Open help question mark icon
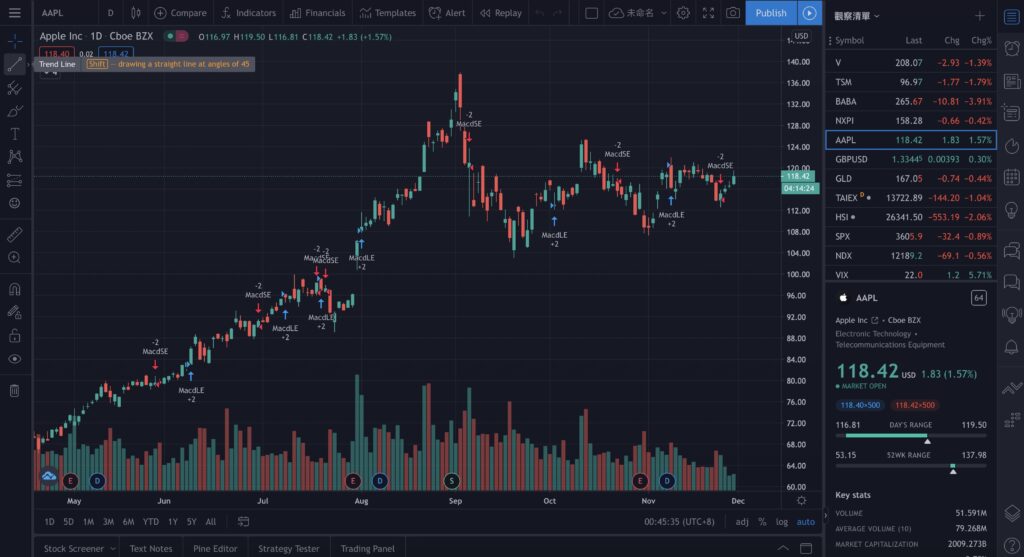Screen dimensions: 1024x557 (1011, 546)
